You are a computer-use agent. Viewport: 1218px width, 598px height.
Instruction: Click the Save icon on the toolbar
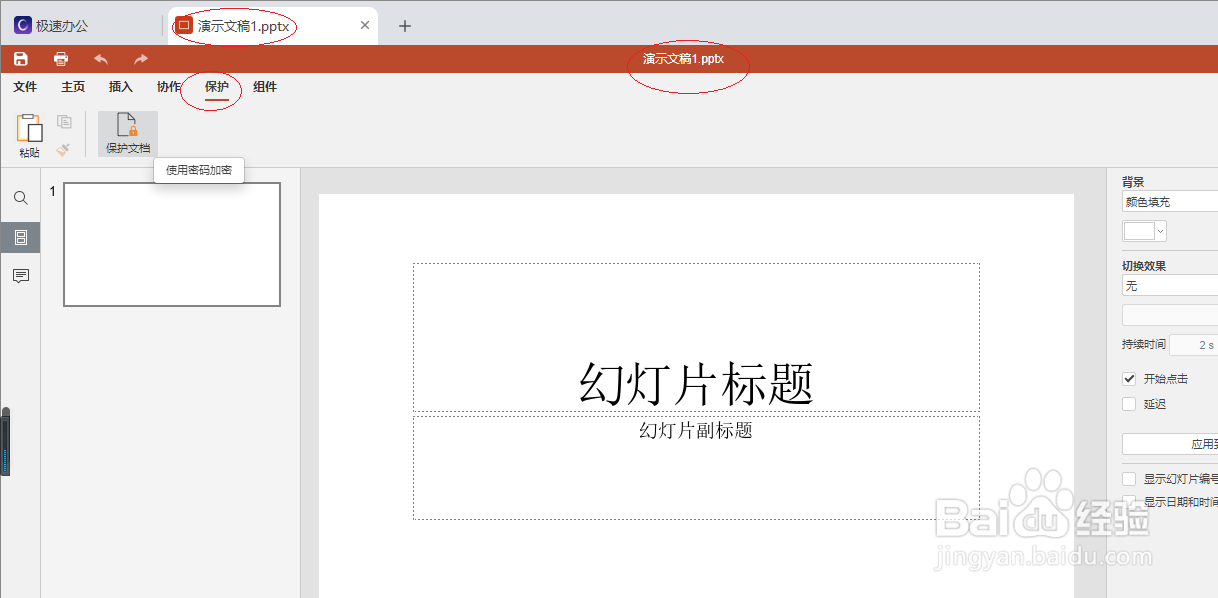(x=20, y=58)
